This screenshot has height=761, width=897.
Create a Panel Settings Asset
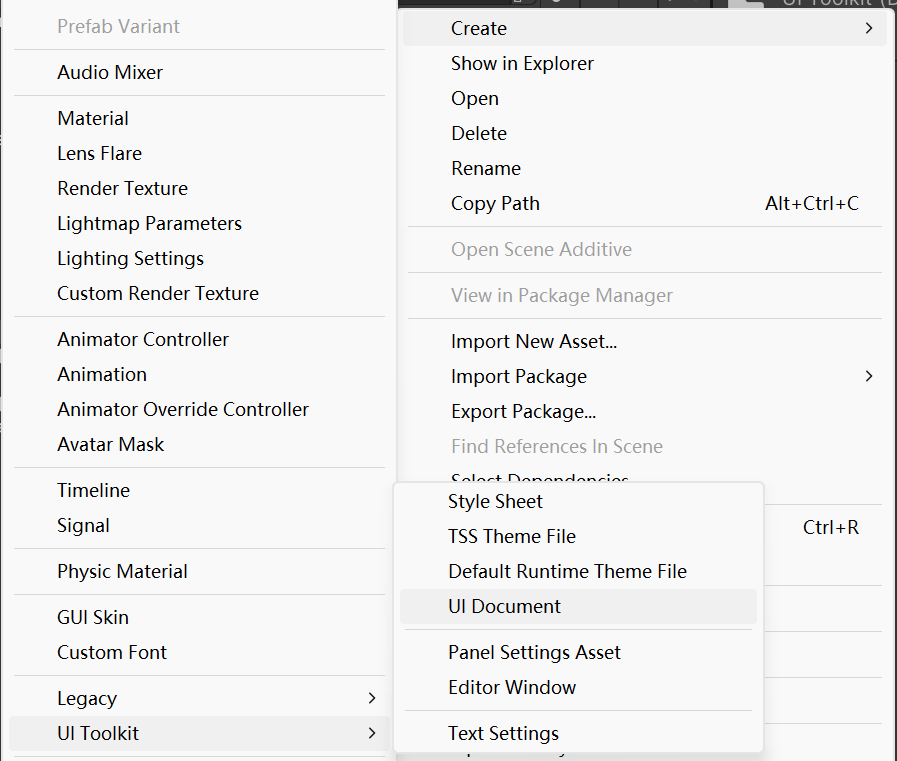pos(534,652)
